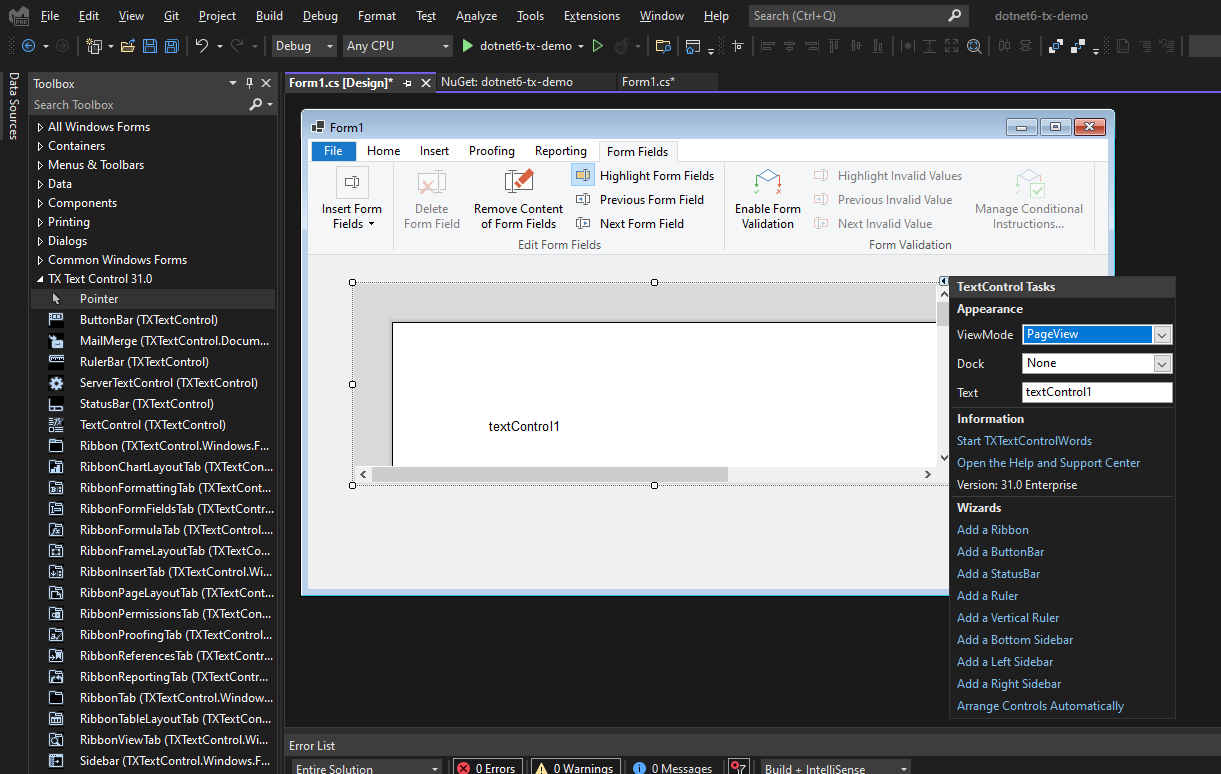Click Add a Vertical Ruler link
This screenshot has width=1221, height=774.
tap(1008, 618)
